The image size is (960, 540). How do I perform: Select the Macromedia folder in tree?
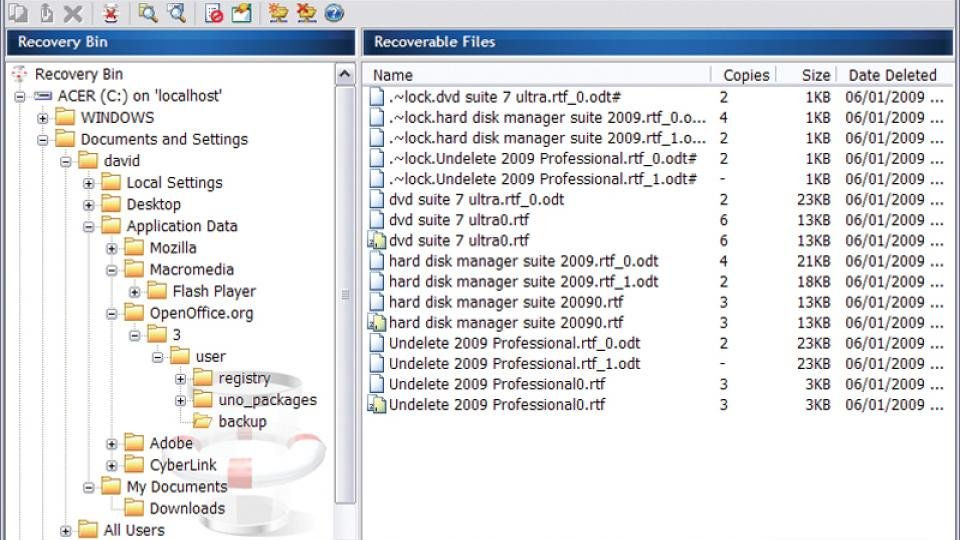(x=192, y=269)
